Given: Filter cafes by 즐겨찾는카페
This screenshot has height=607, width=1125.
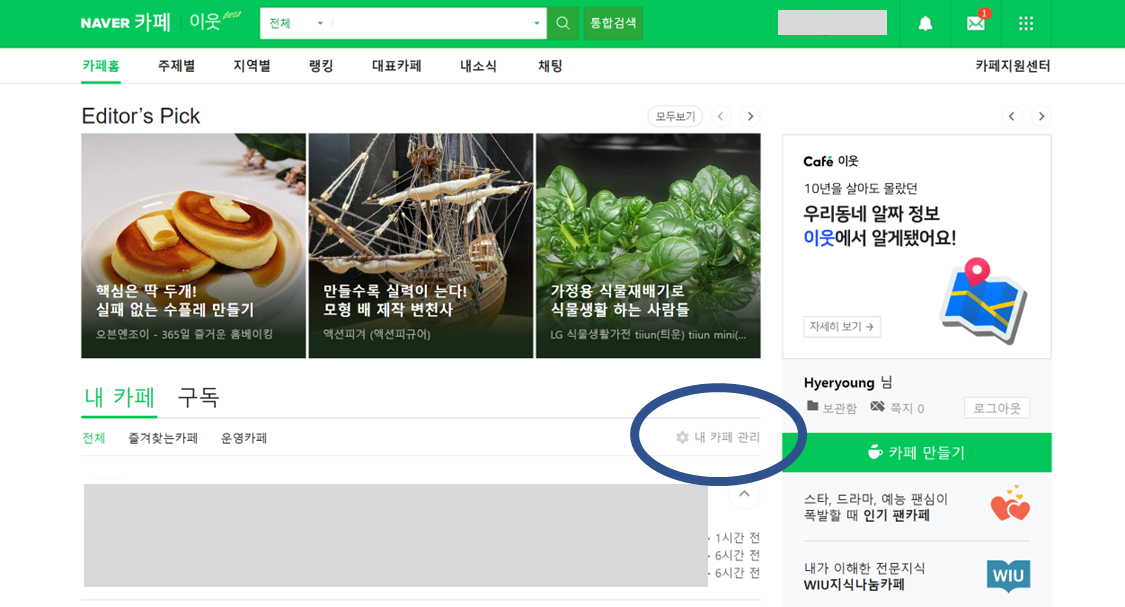Looking at the screenshot, I should [163, 438].
